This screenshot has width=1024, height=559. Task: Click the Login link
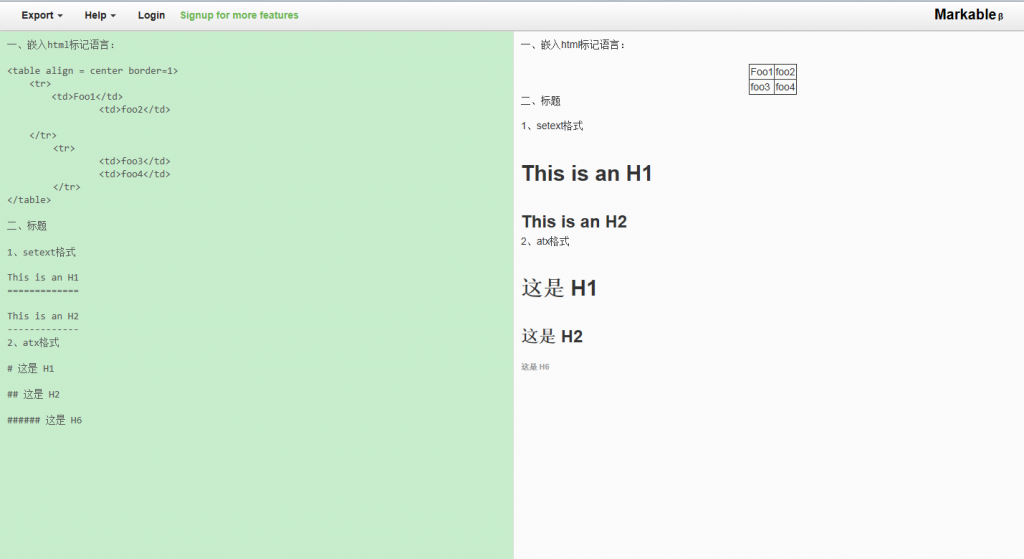(151, 15)
